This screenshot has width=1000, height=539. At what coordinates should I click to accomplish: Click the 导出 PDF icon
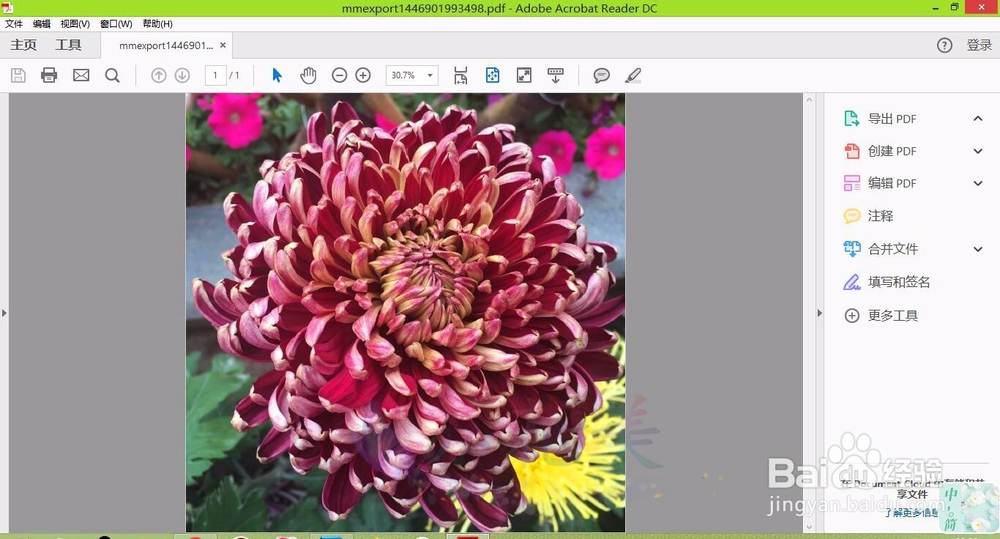coord(851,119)
